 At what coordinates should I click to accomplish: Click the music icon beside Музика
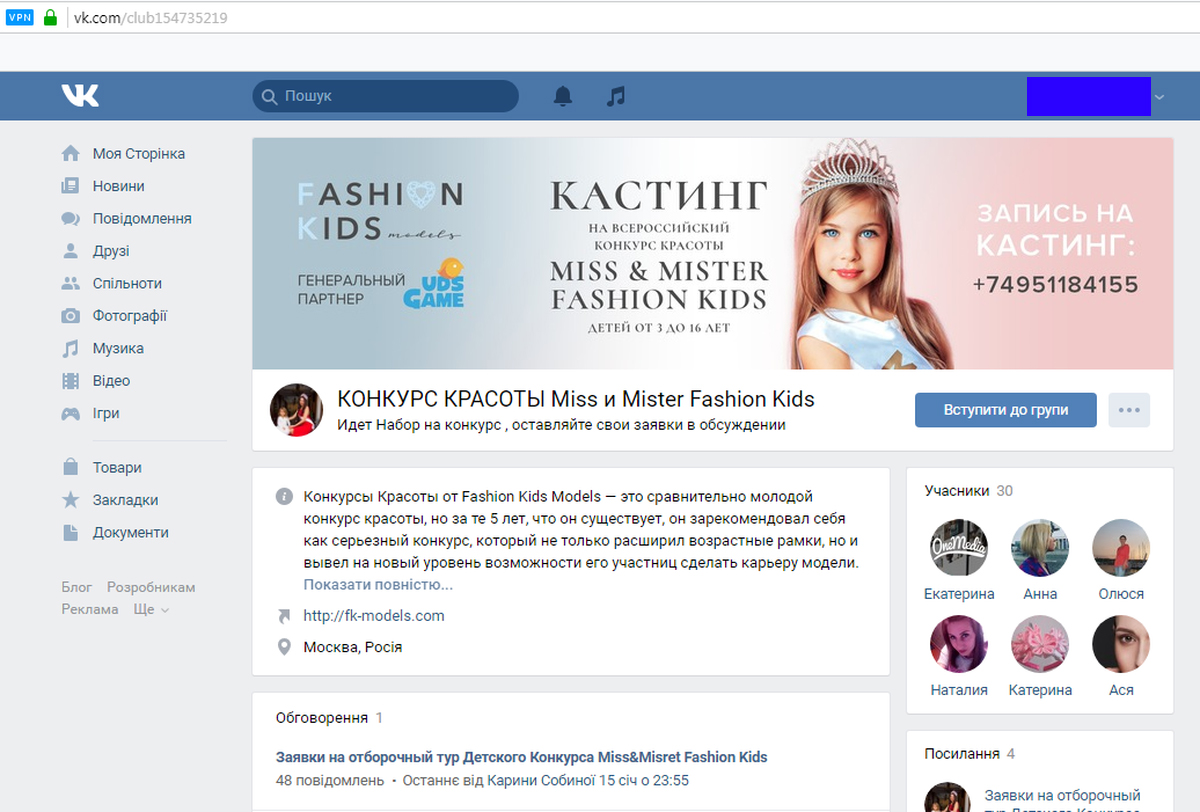click(70, 349)
